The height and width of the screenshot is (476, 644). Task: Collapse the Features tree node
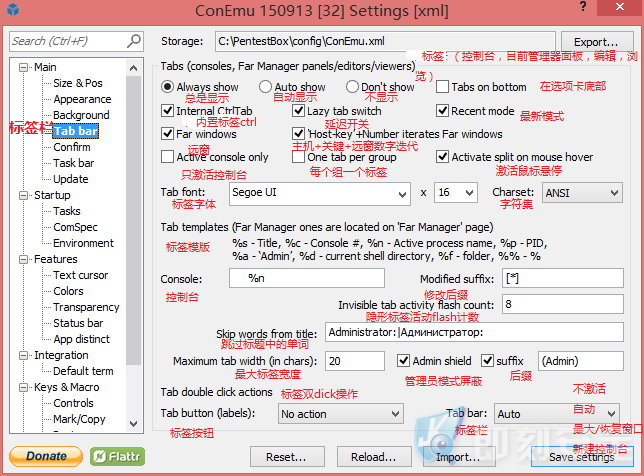24,259
